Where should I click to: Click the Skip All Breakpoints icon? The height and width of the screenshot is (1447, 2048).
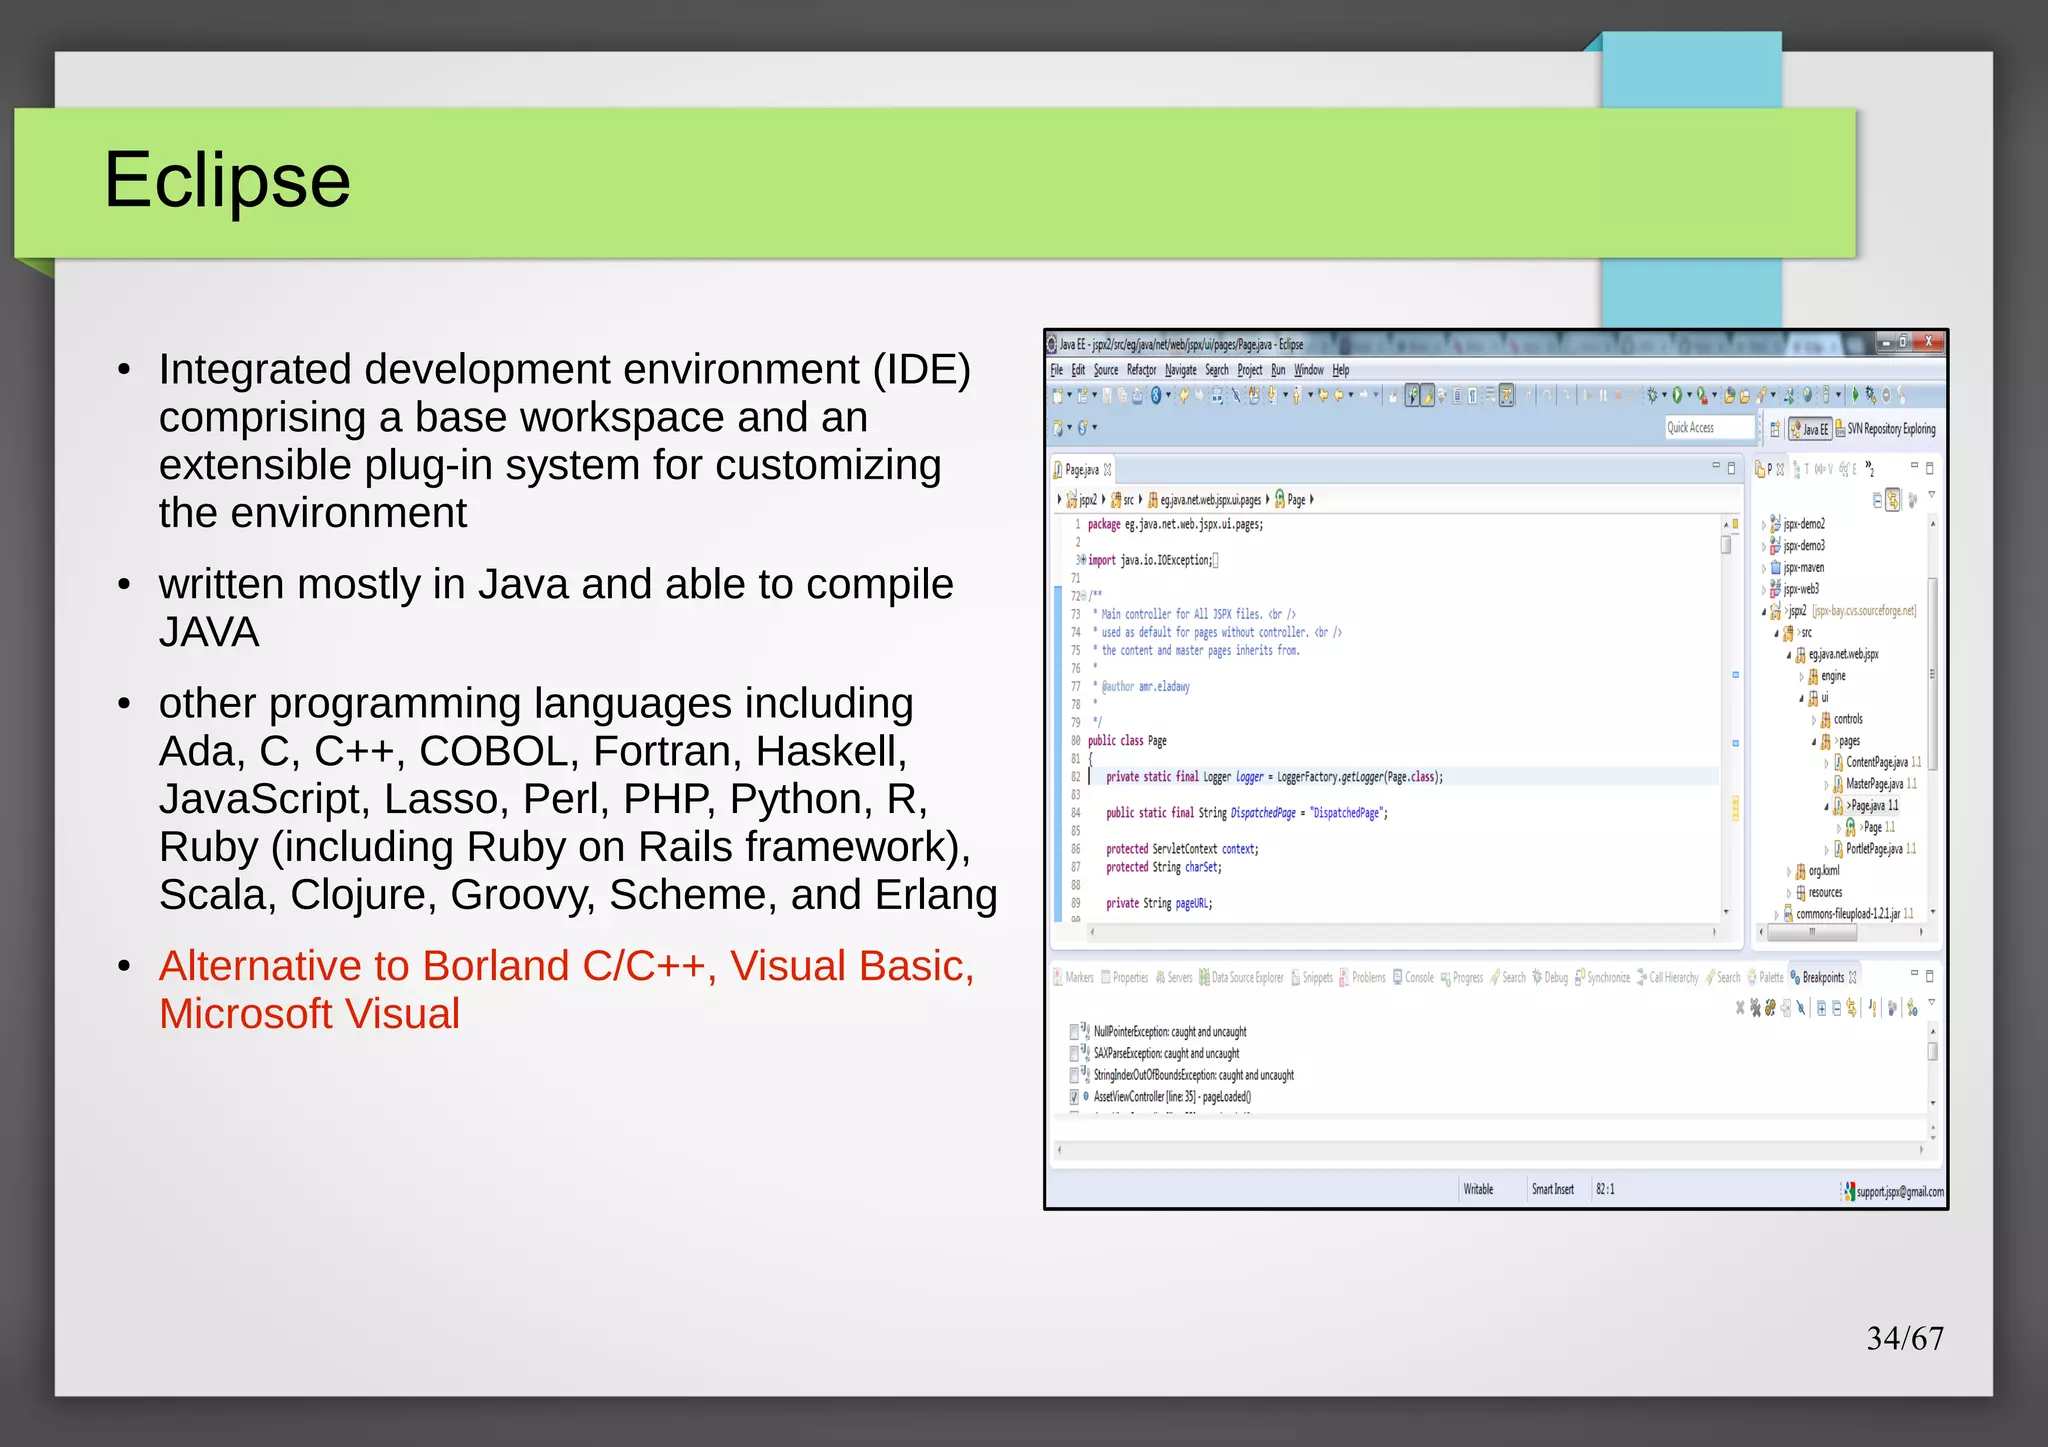click(1801, 1008)
